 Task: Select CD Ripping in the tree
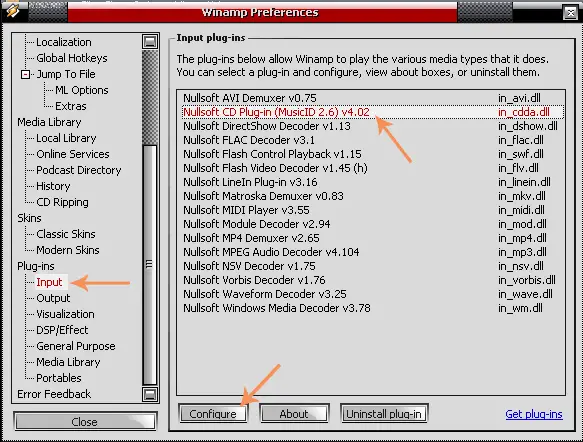pos(62,202)
